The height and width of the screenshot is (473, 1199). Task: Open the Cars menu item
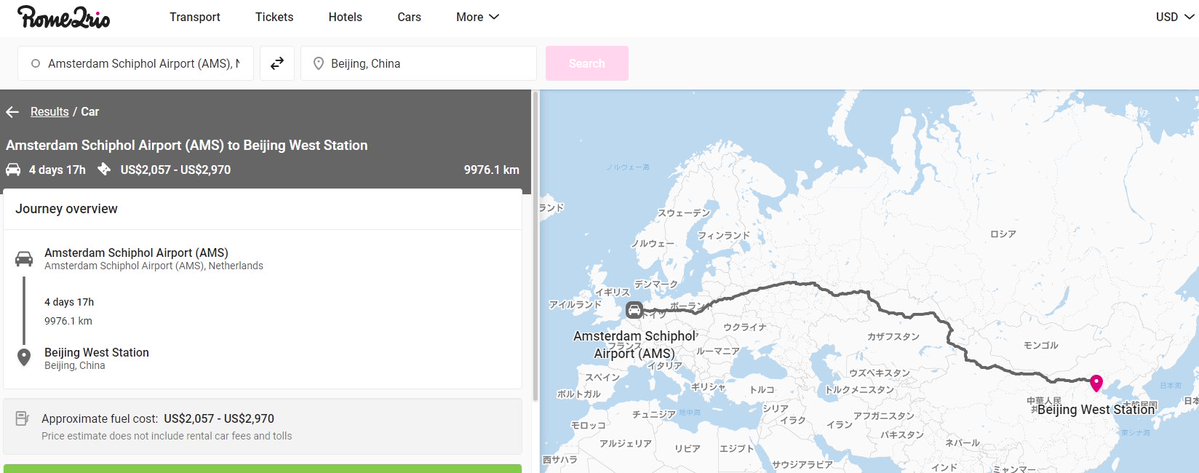click(409, 17)
